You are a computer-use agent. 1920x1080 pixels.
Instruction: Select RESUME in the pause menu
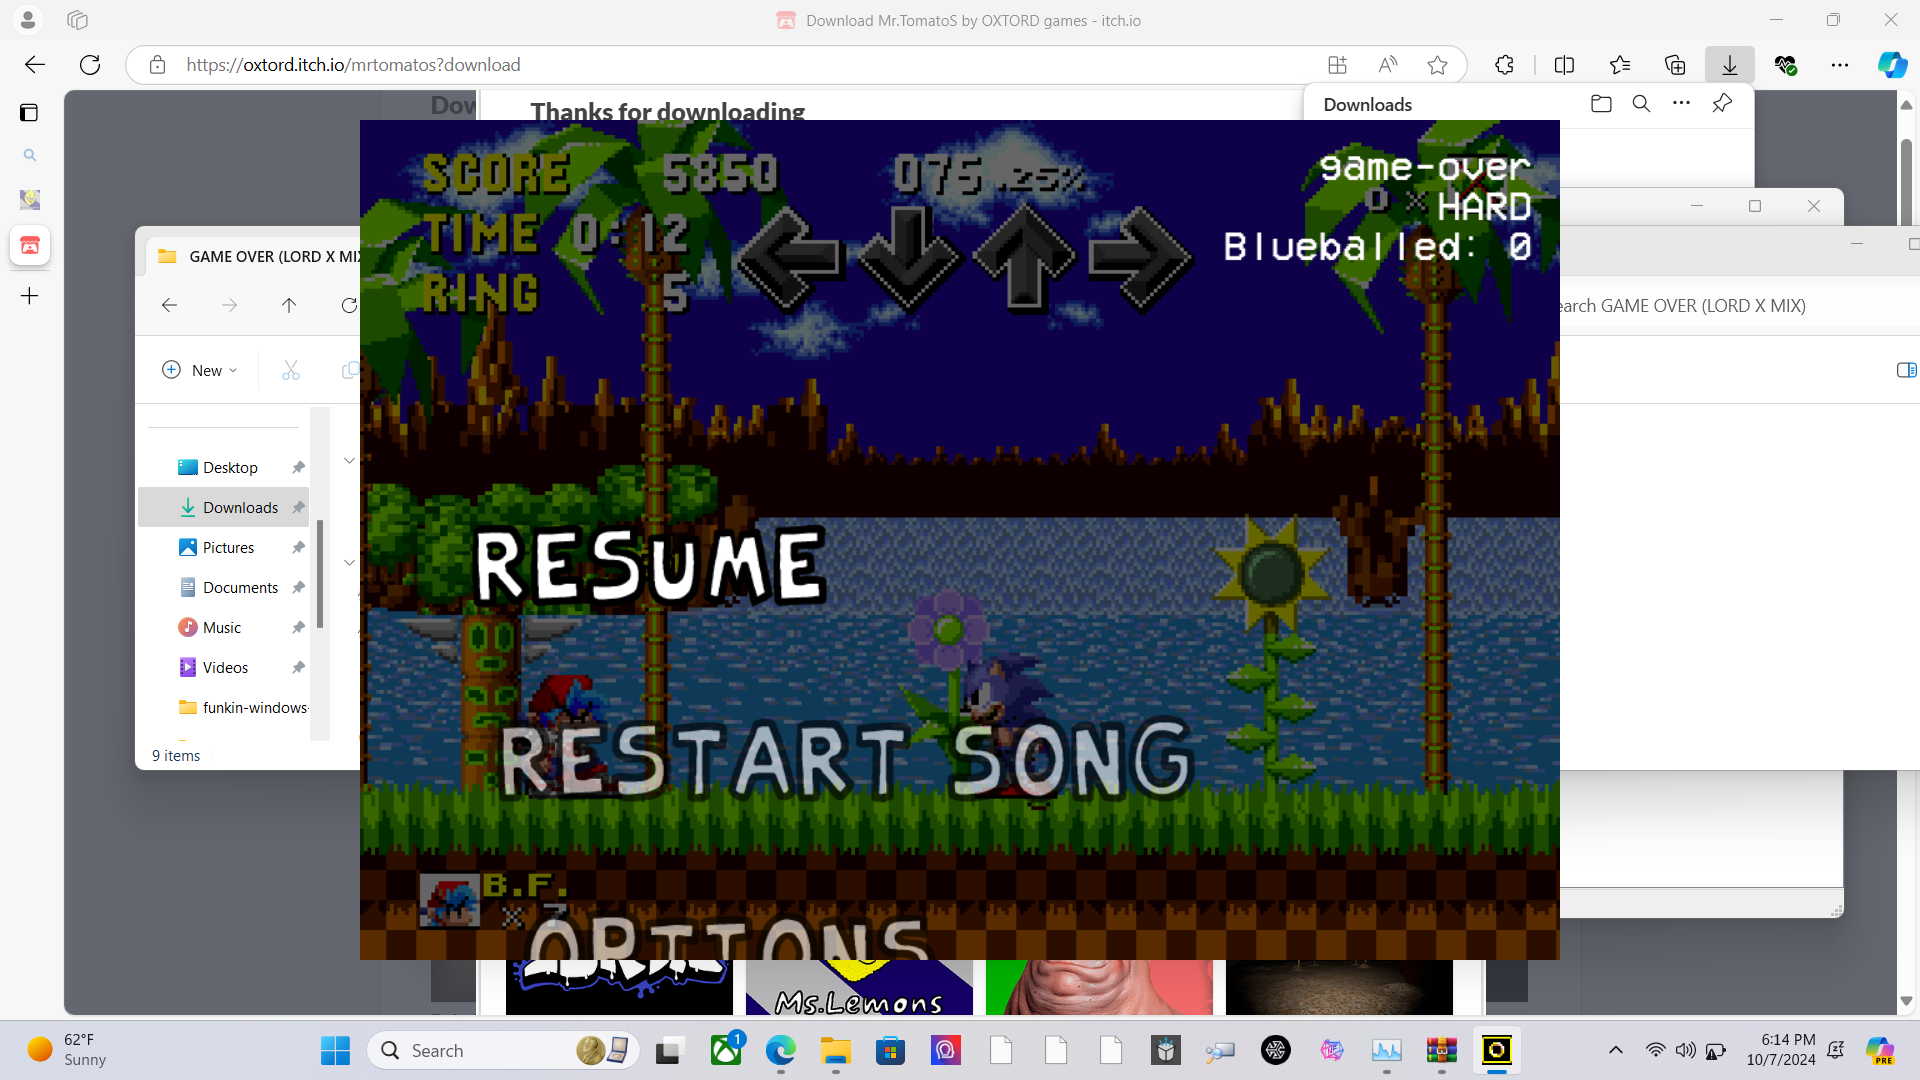click(x=650, y=567)
